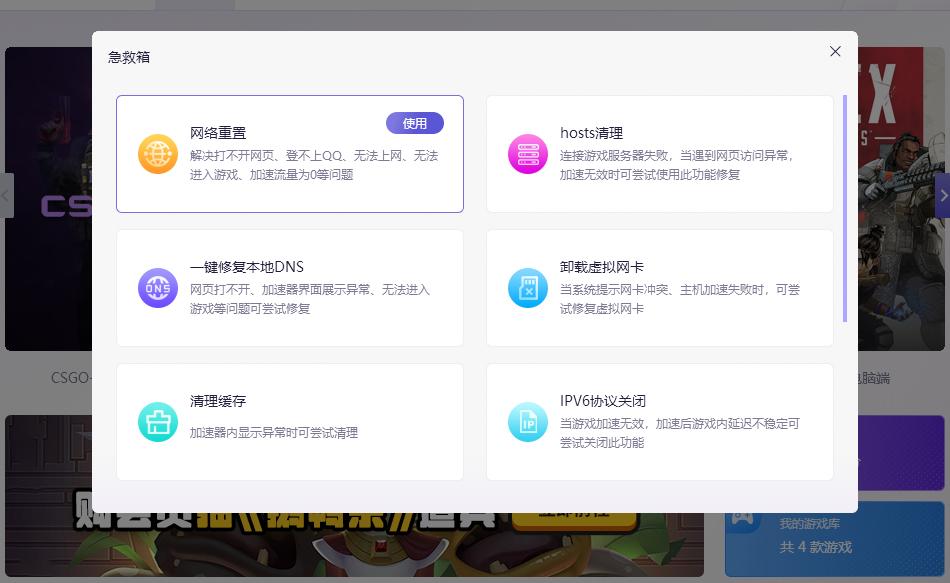Click the teal 清理缓存 cleanup icon
The image size is (950, 583).
[x=158, y=421]
